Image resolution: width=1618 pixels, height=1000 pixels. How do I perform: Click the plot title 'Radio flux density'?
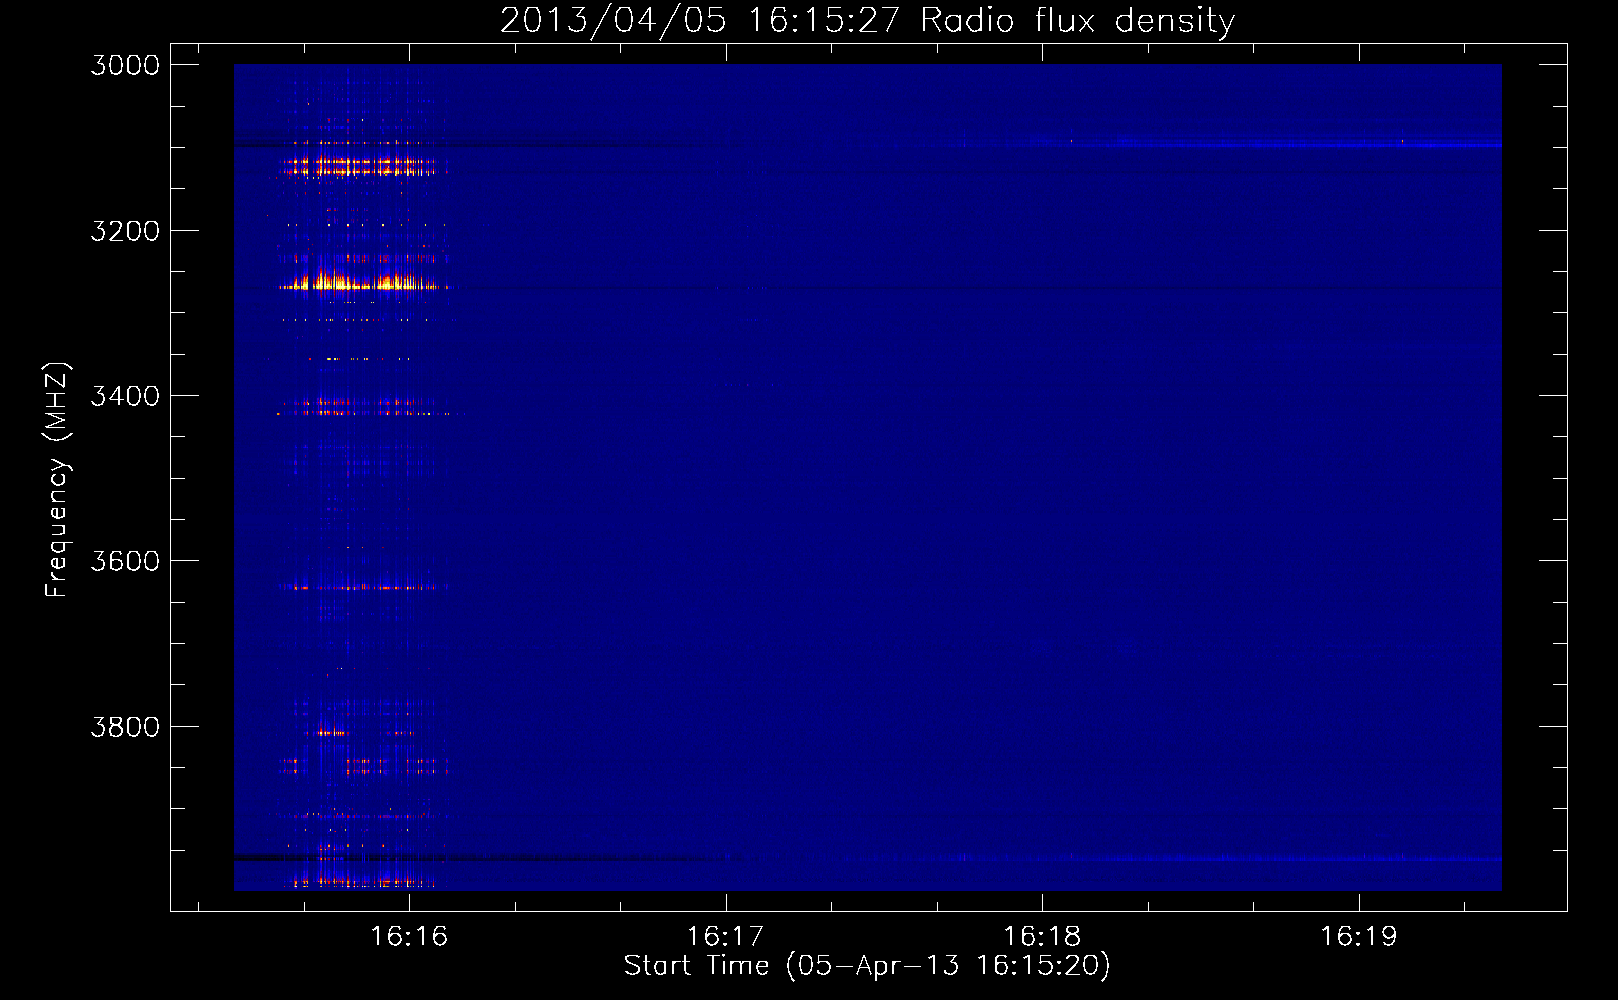[x=1077, y=21]
